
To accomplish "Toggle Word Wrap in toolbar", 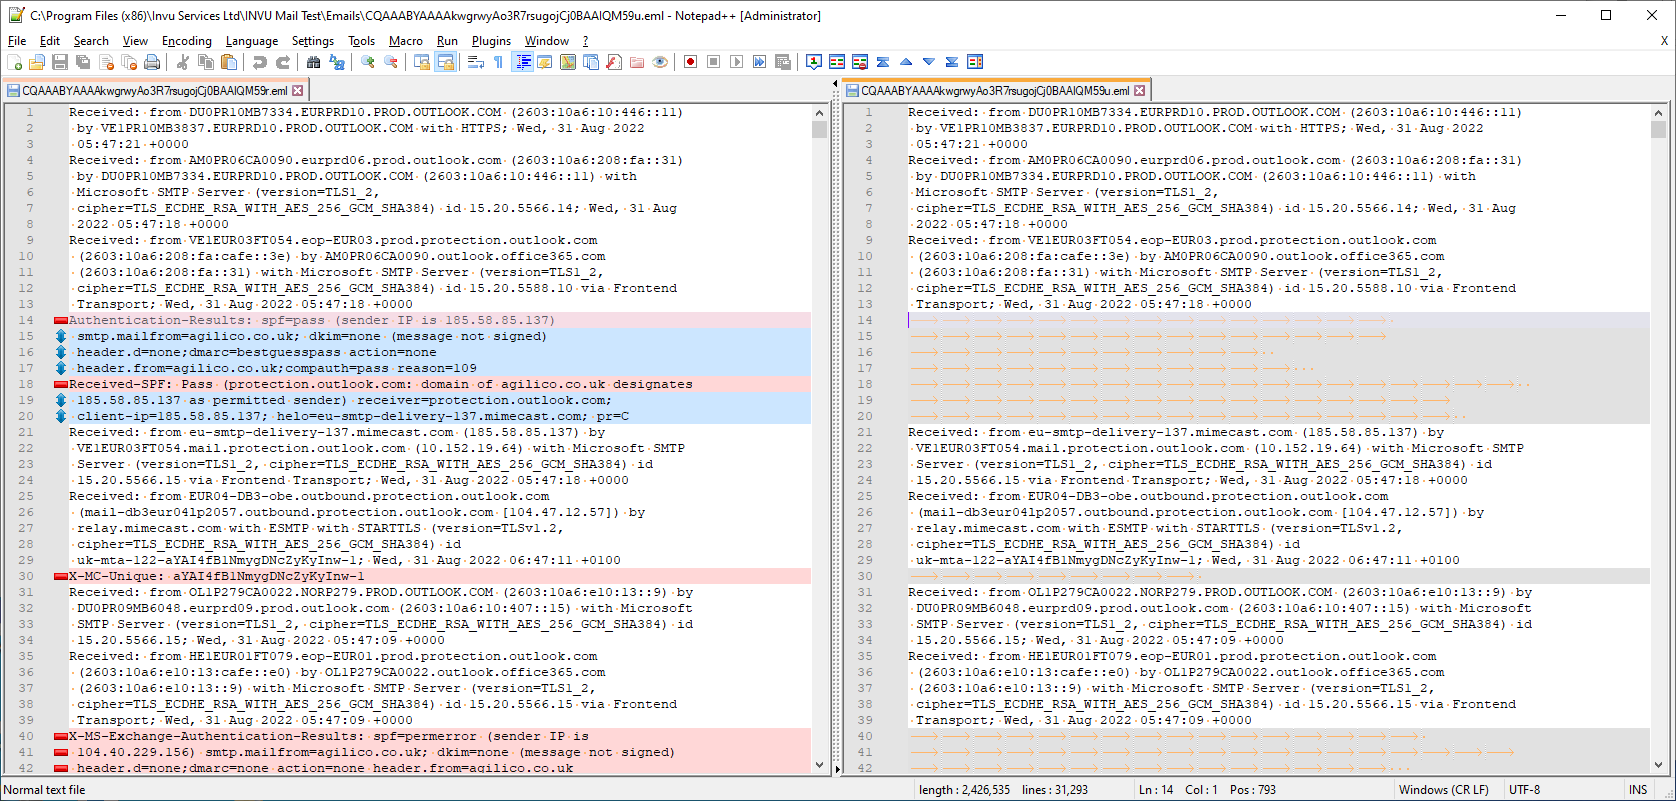I will tap(476, 62).
